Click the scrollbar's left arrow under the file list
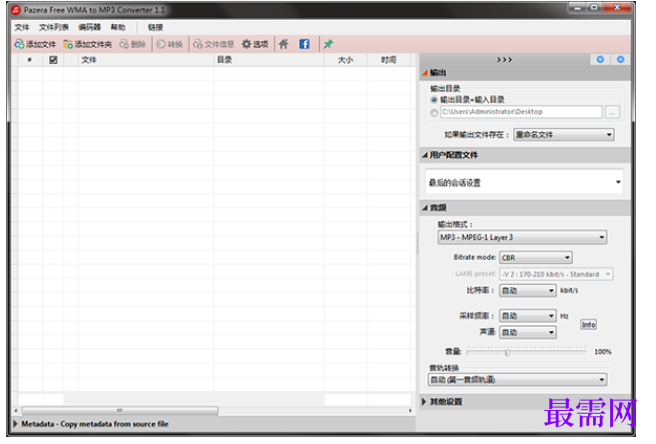Image resolution: width=656 pixels, height=444 pixels. click(15, 411)
